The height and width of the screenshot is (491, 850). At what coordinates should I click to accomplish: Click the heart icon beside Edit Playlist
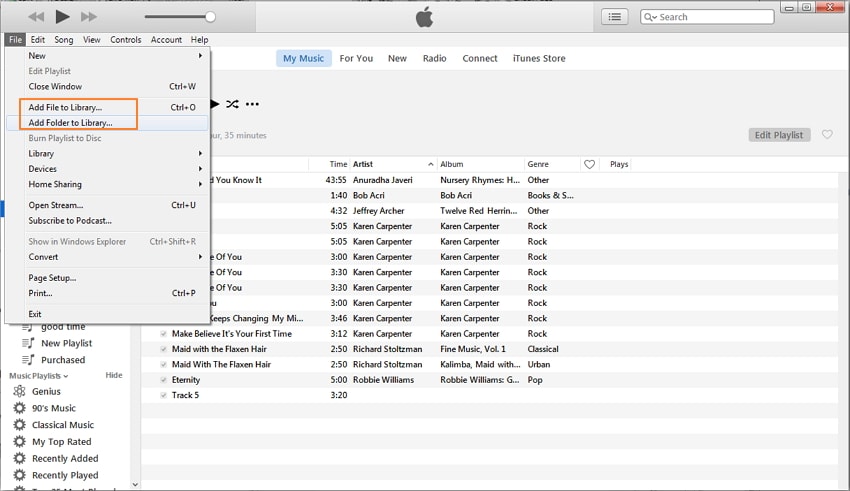click(x=827, y=134)
